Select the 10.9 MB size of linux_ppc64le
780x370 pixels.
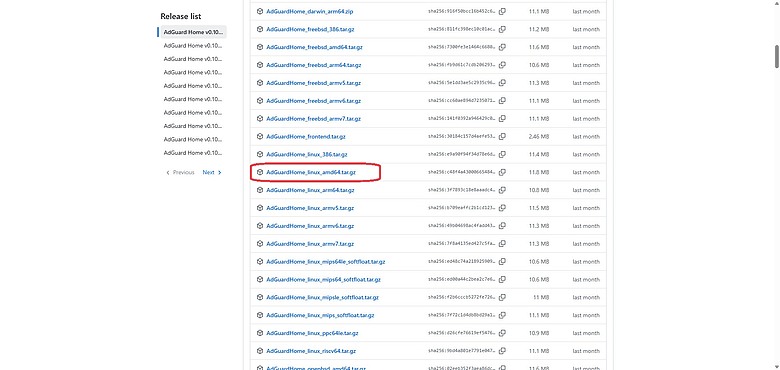(x=540, y=333)
